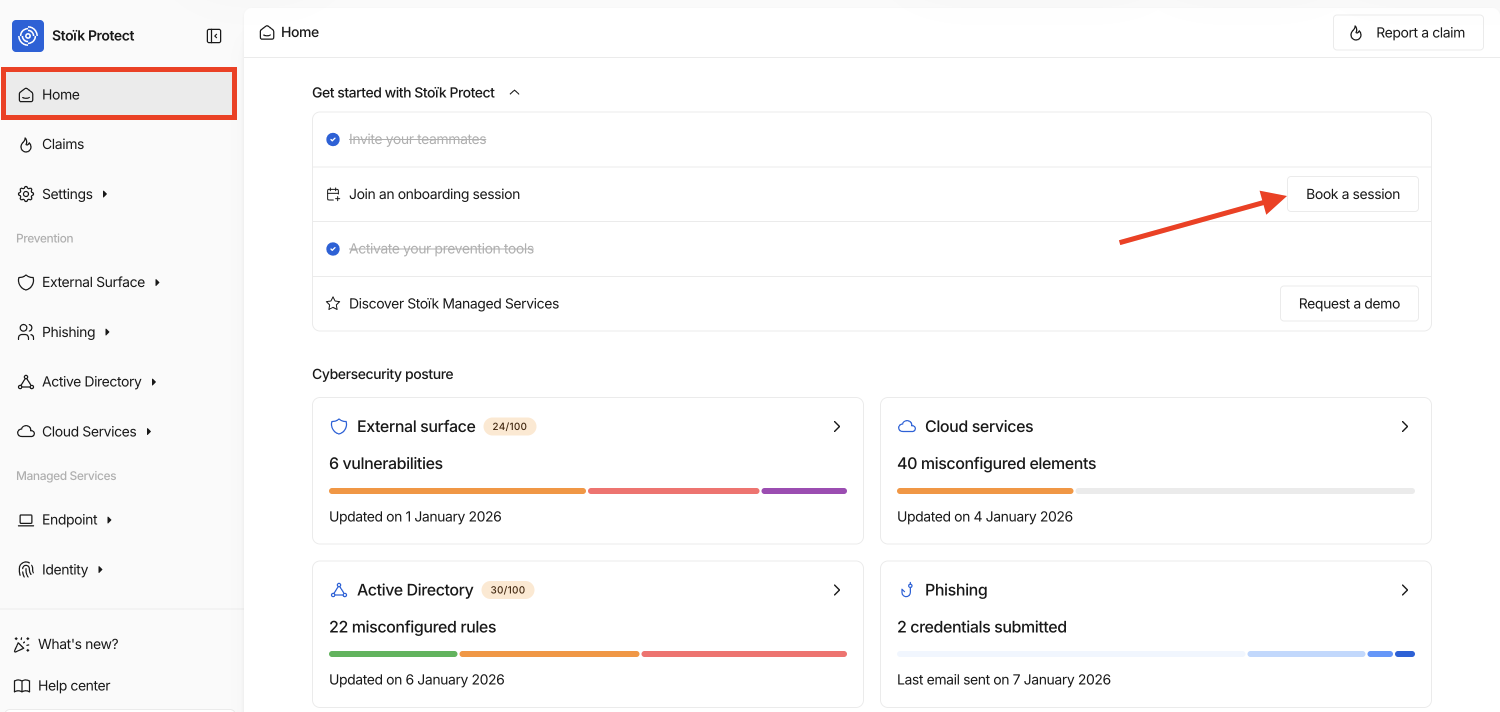Image resolution: width=1500 pixels, height=712 pixels.
Task: Click the External surface vulnerabilities severity bar
Action: tap(588, 491)
